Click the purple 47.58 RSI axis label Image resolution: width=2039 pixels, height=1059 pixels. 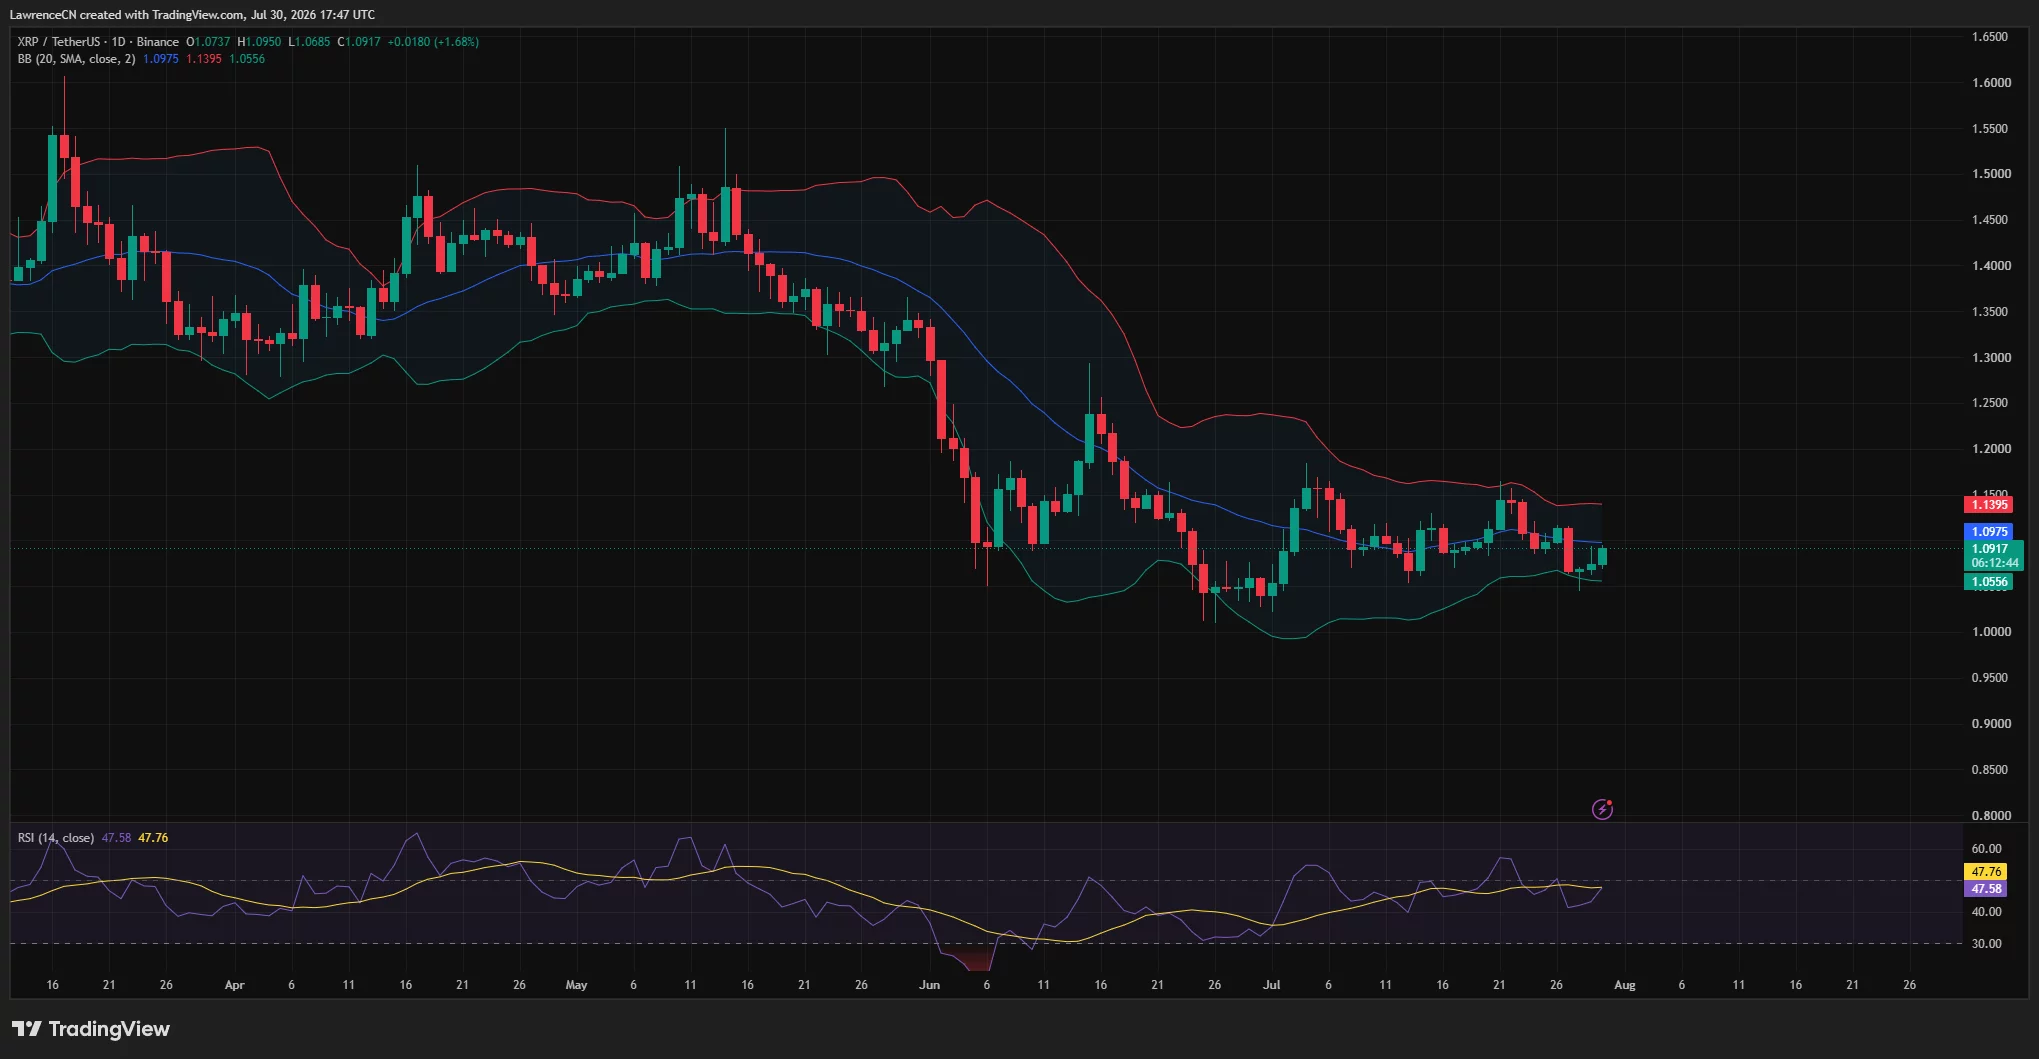pos(1986,889)
